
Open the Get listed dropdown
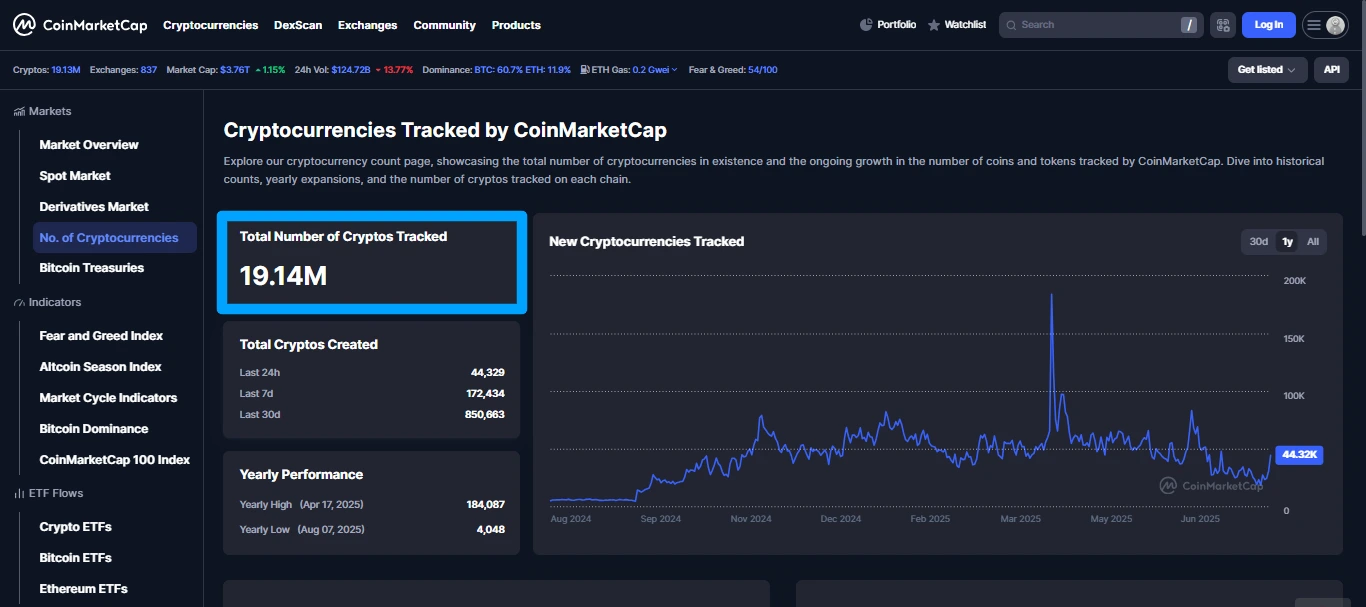(x=1266, y=70)
